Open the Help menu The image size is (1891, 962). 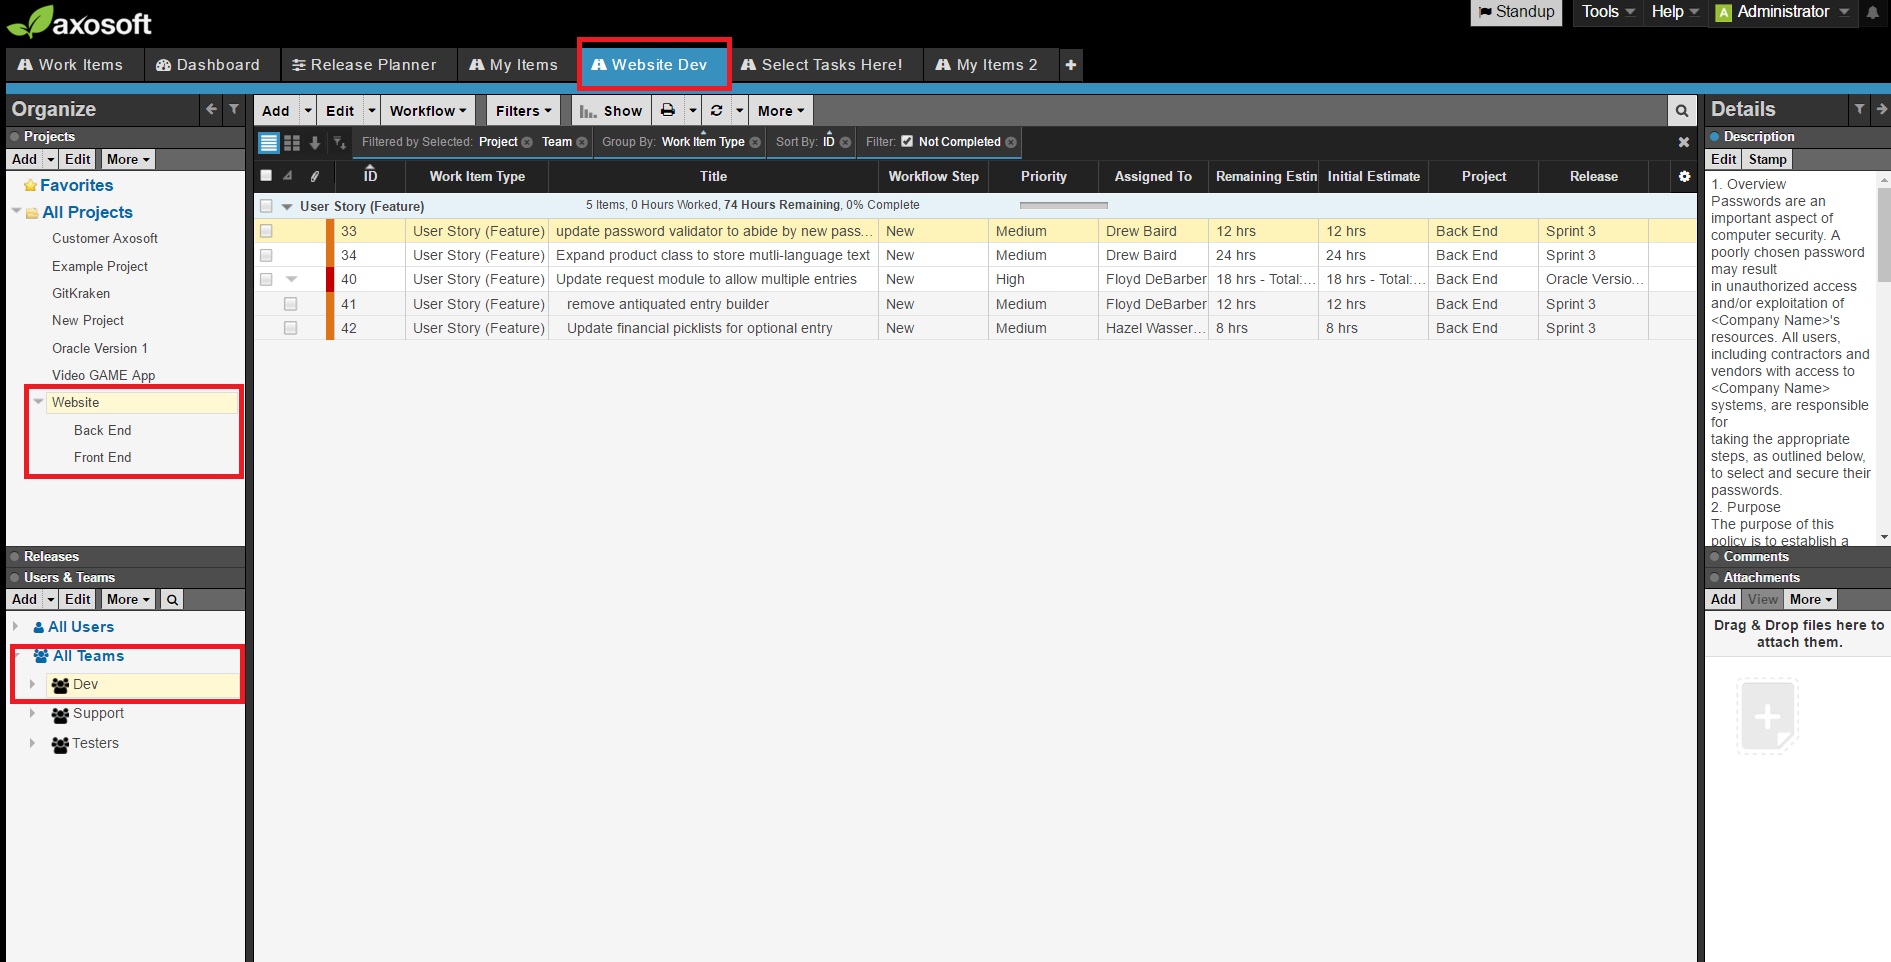pos(1675,12)
